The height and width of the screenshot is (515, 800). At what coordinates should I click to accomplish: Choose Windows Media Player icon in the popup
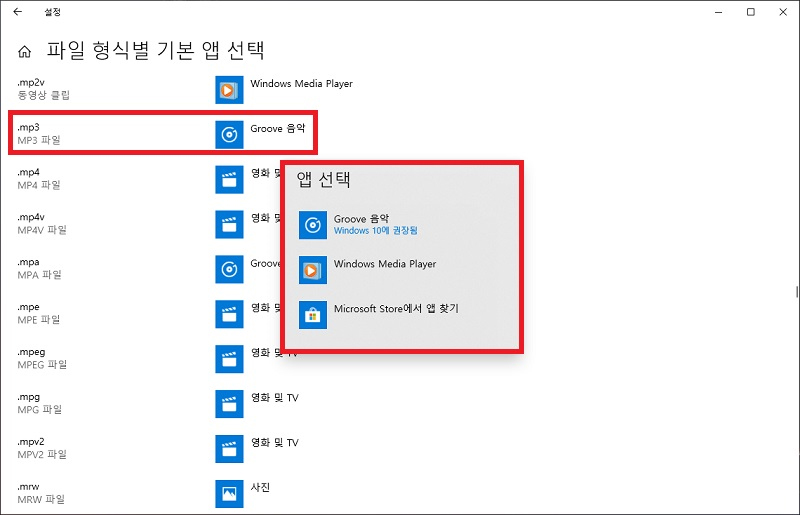point(313,270)
